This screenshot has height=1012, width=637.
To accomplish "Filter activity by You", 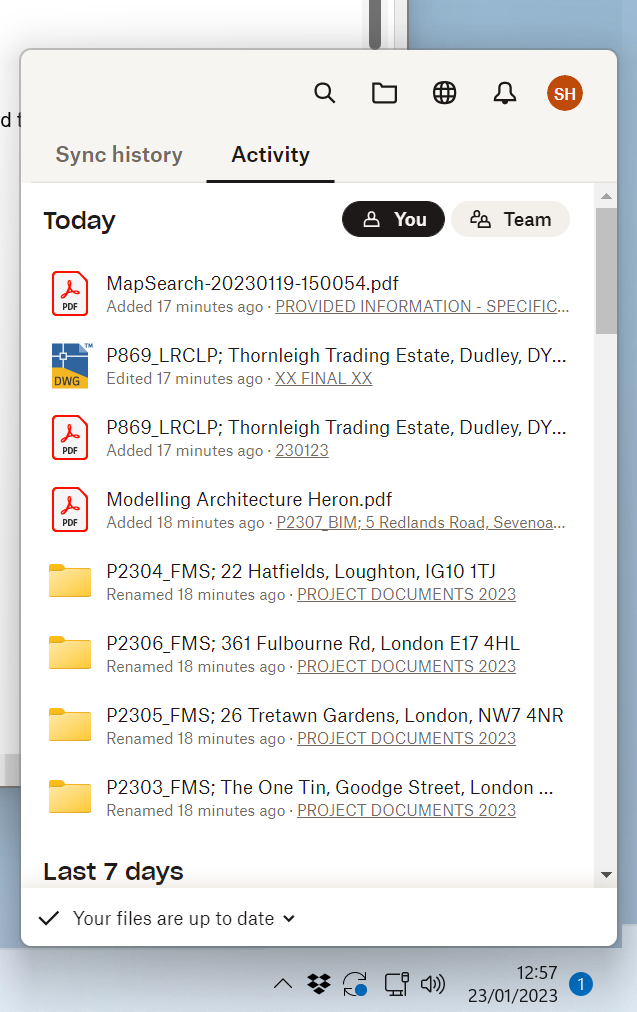I will [393, 219].
